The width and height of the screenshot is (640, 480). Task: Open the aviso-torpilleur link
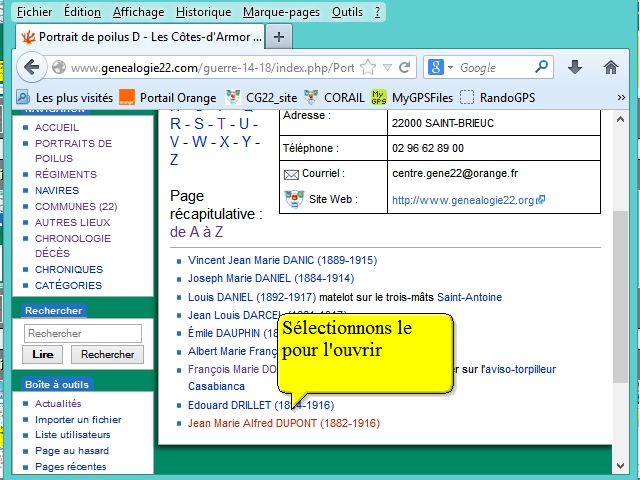pyautogui.click(x=521, y=369)
